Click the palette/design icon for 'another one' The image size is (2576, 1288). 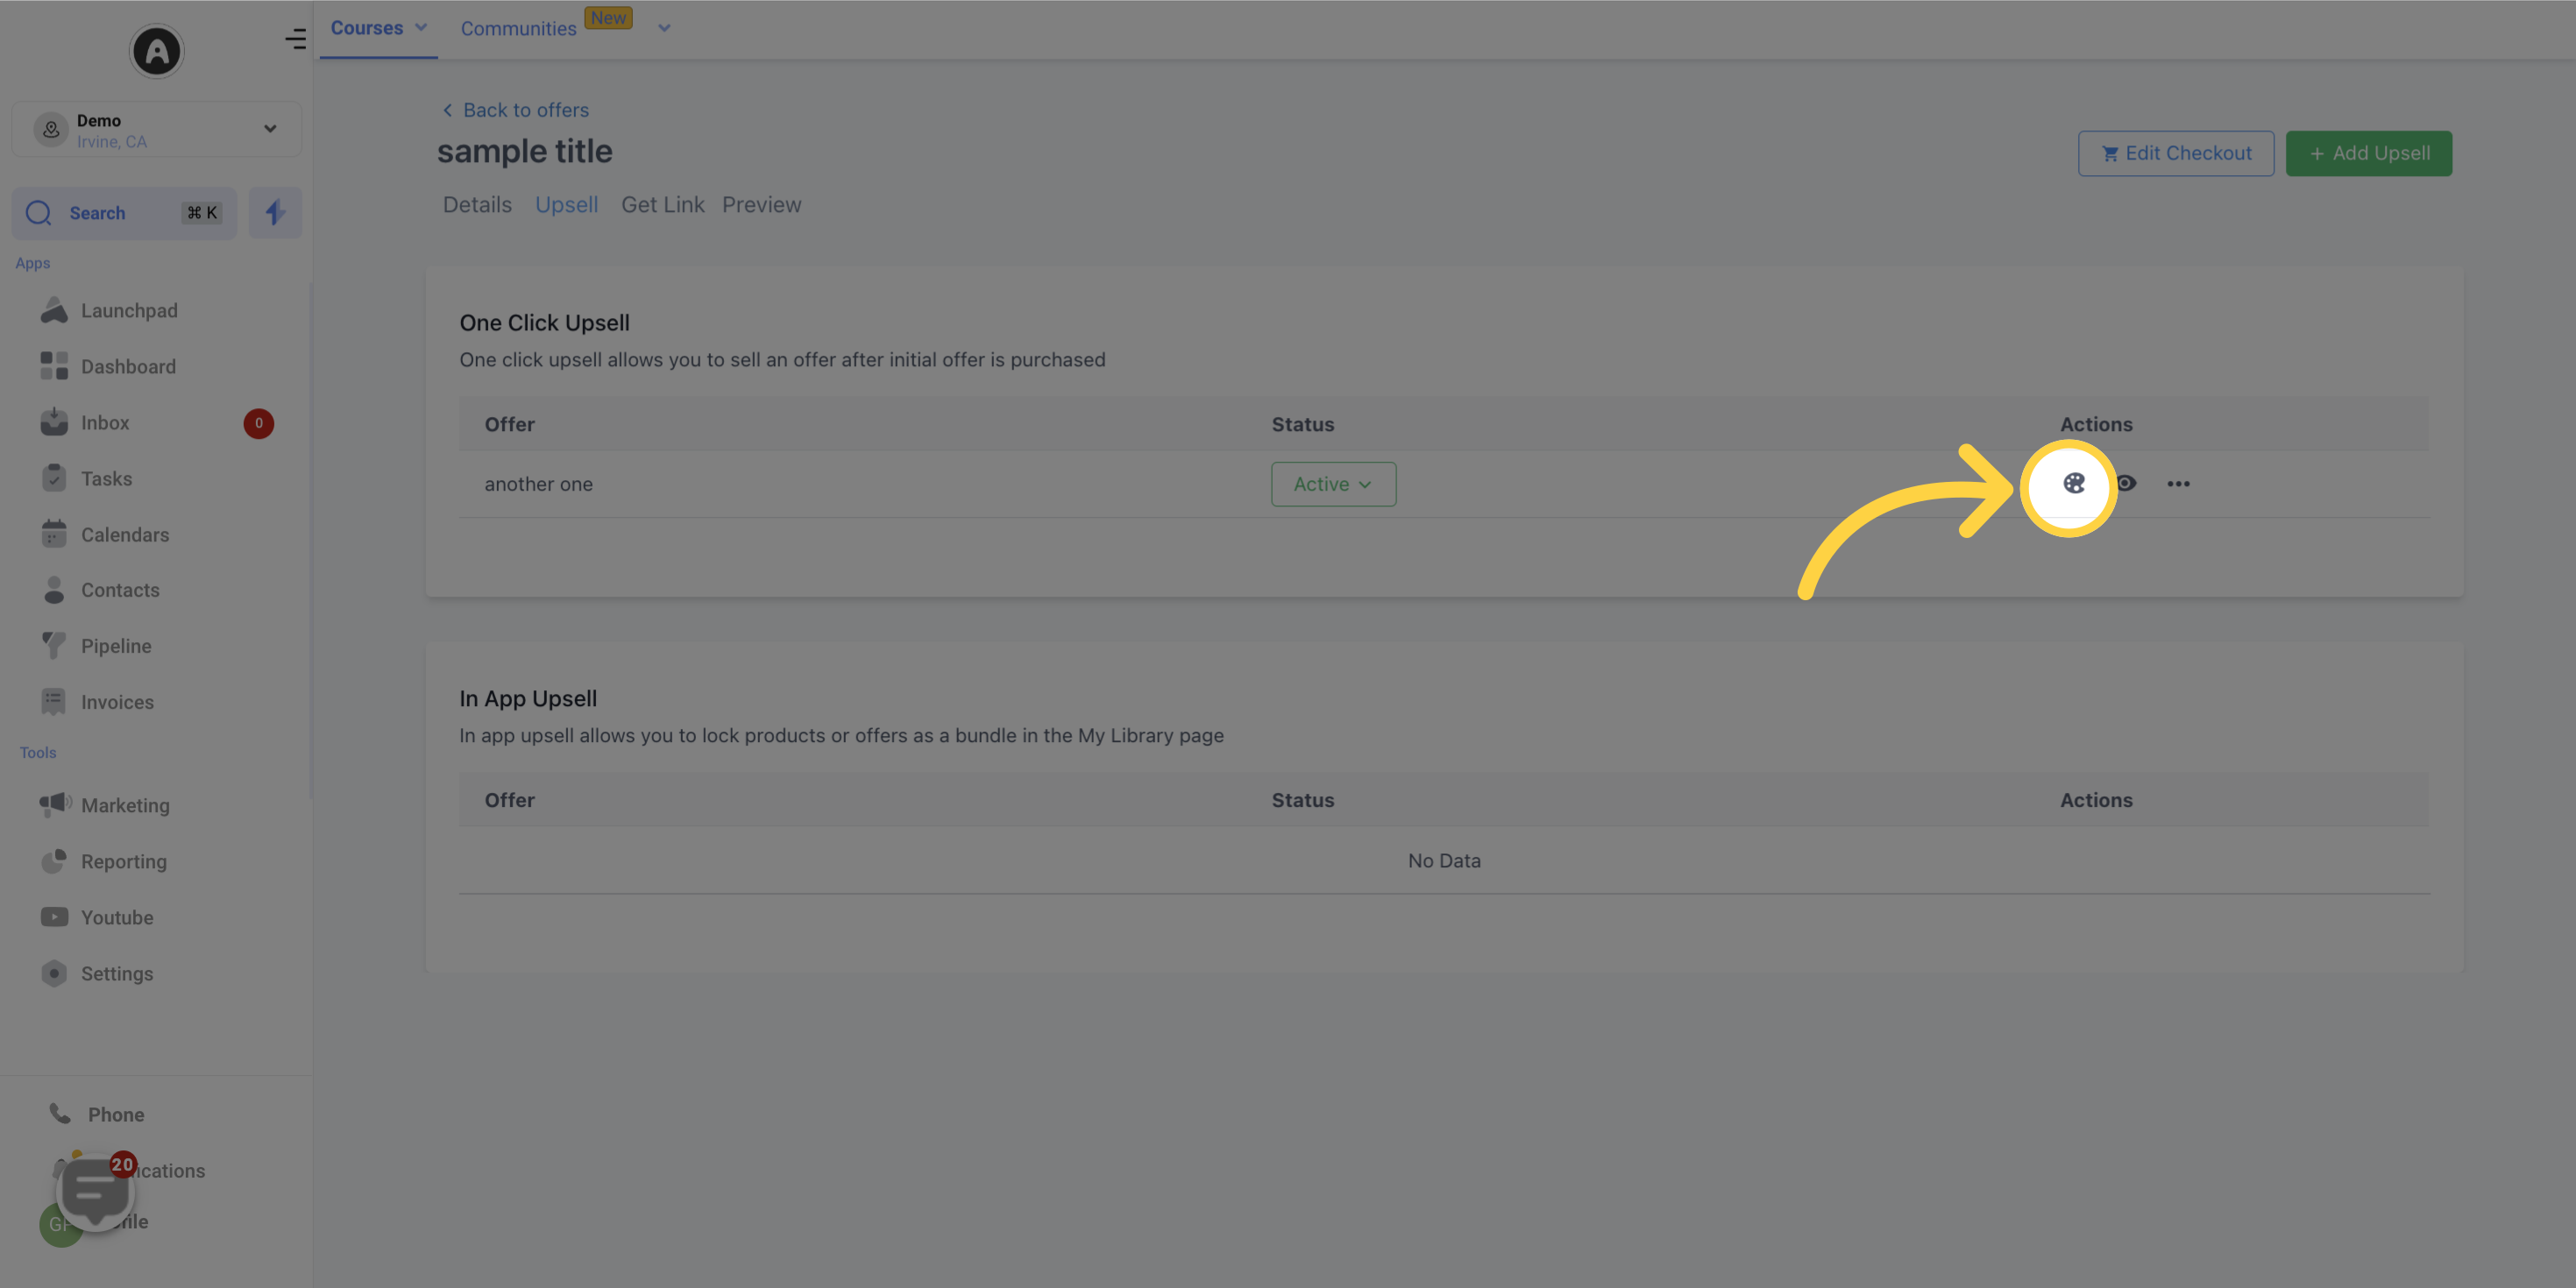2073,483
